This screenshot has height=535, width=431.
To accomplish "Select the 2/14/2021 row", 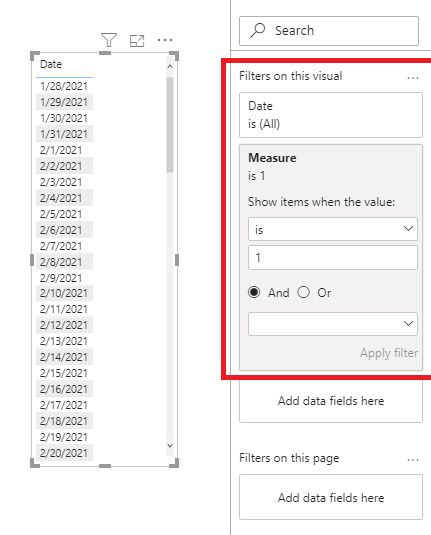I will pos(64,357).
